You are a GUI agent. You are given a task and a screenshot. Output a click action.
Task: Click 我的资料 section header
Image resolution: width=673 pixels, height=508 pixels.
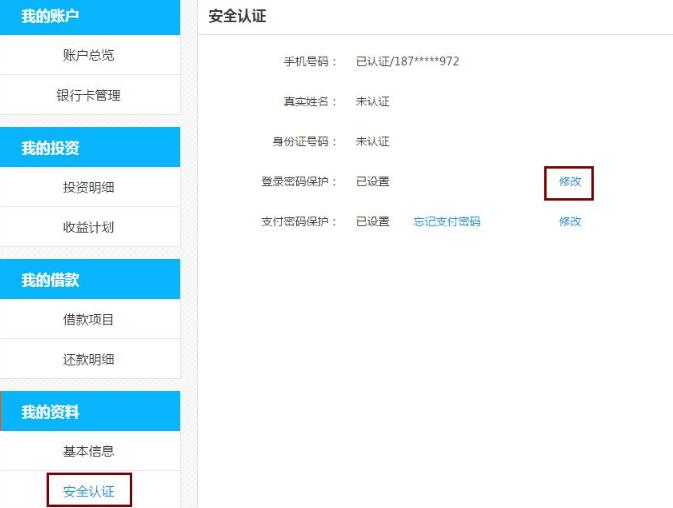coord(90,411)
